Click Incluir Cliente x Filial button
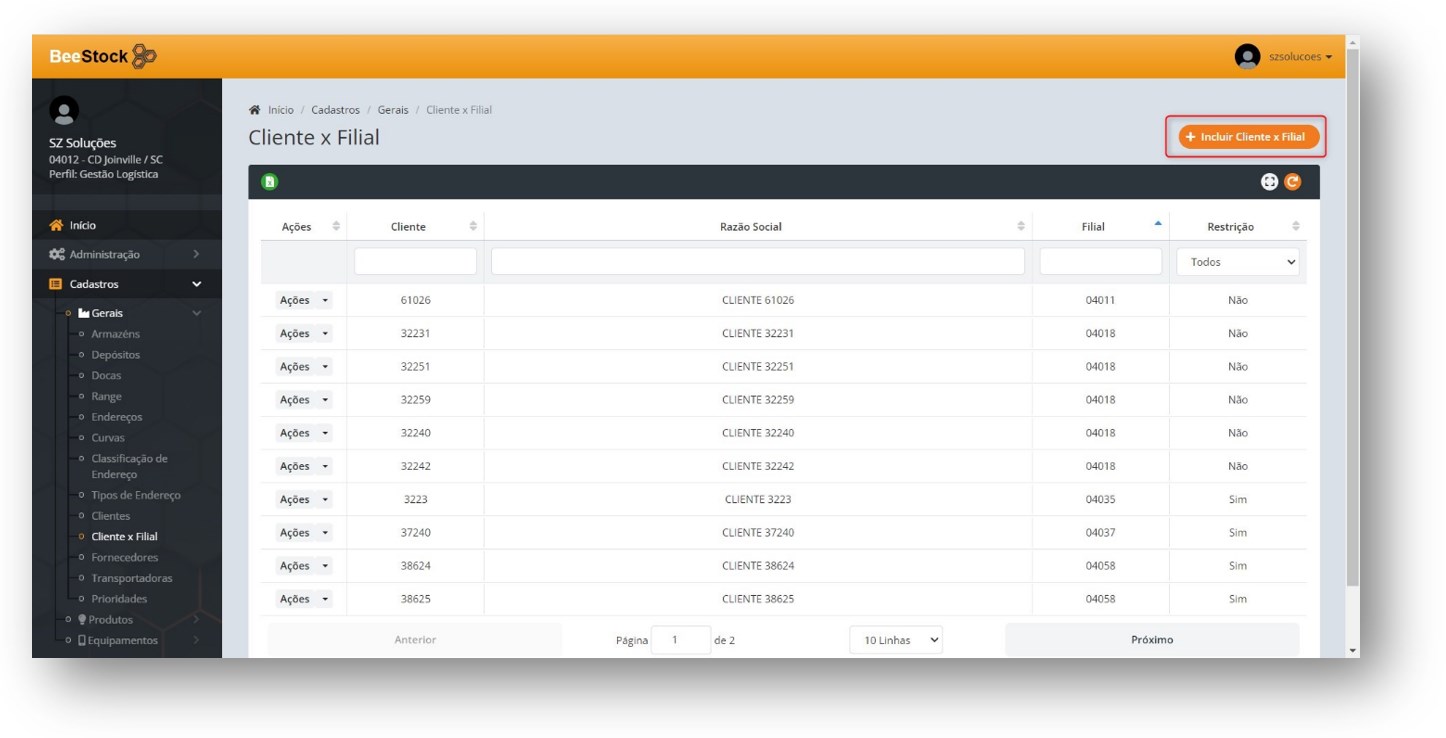Screen dimensions: 1446x738 pos(1248,137)
